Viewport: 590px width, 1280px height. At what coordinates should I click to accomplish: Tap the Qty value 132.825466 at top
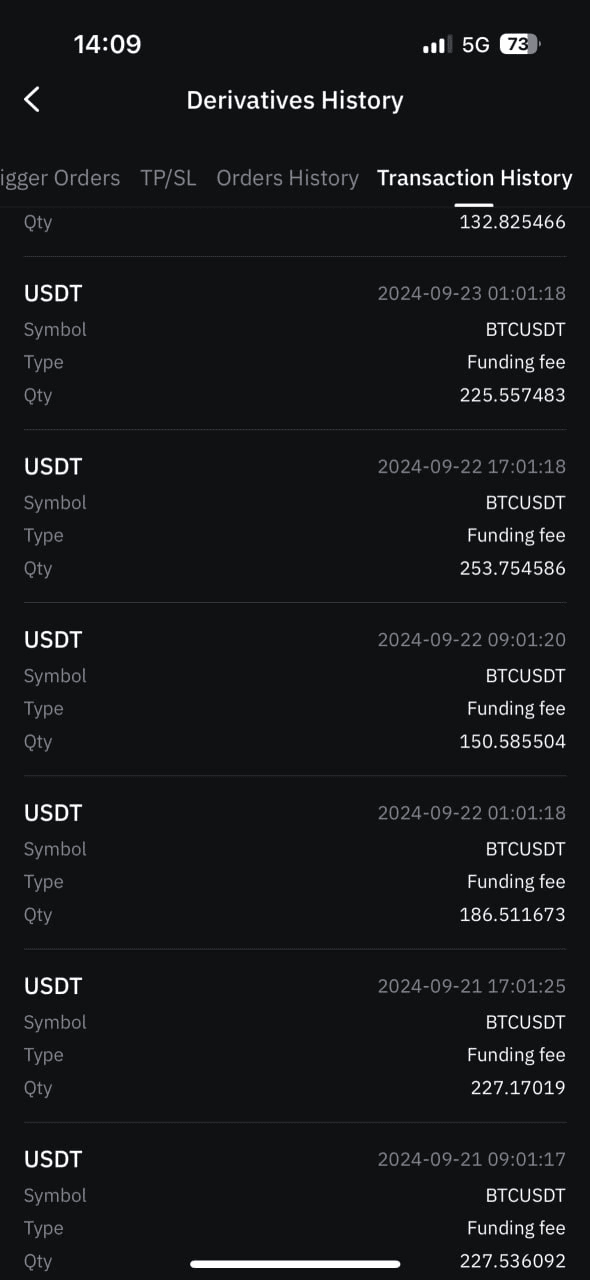[512, 222]
